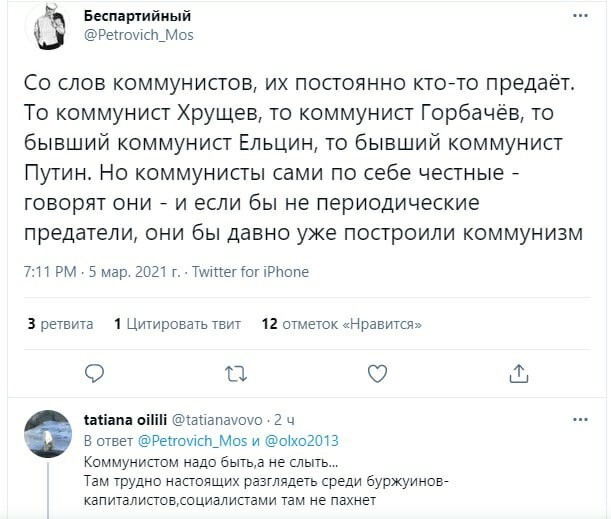Screen dimensions: 611x519
Task: View the 3 ретвита list
Action: (x=60, y=324)
